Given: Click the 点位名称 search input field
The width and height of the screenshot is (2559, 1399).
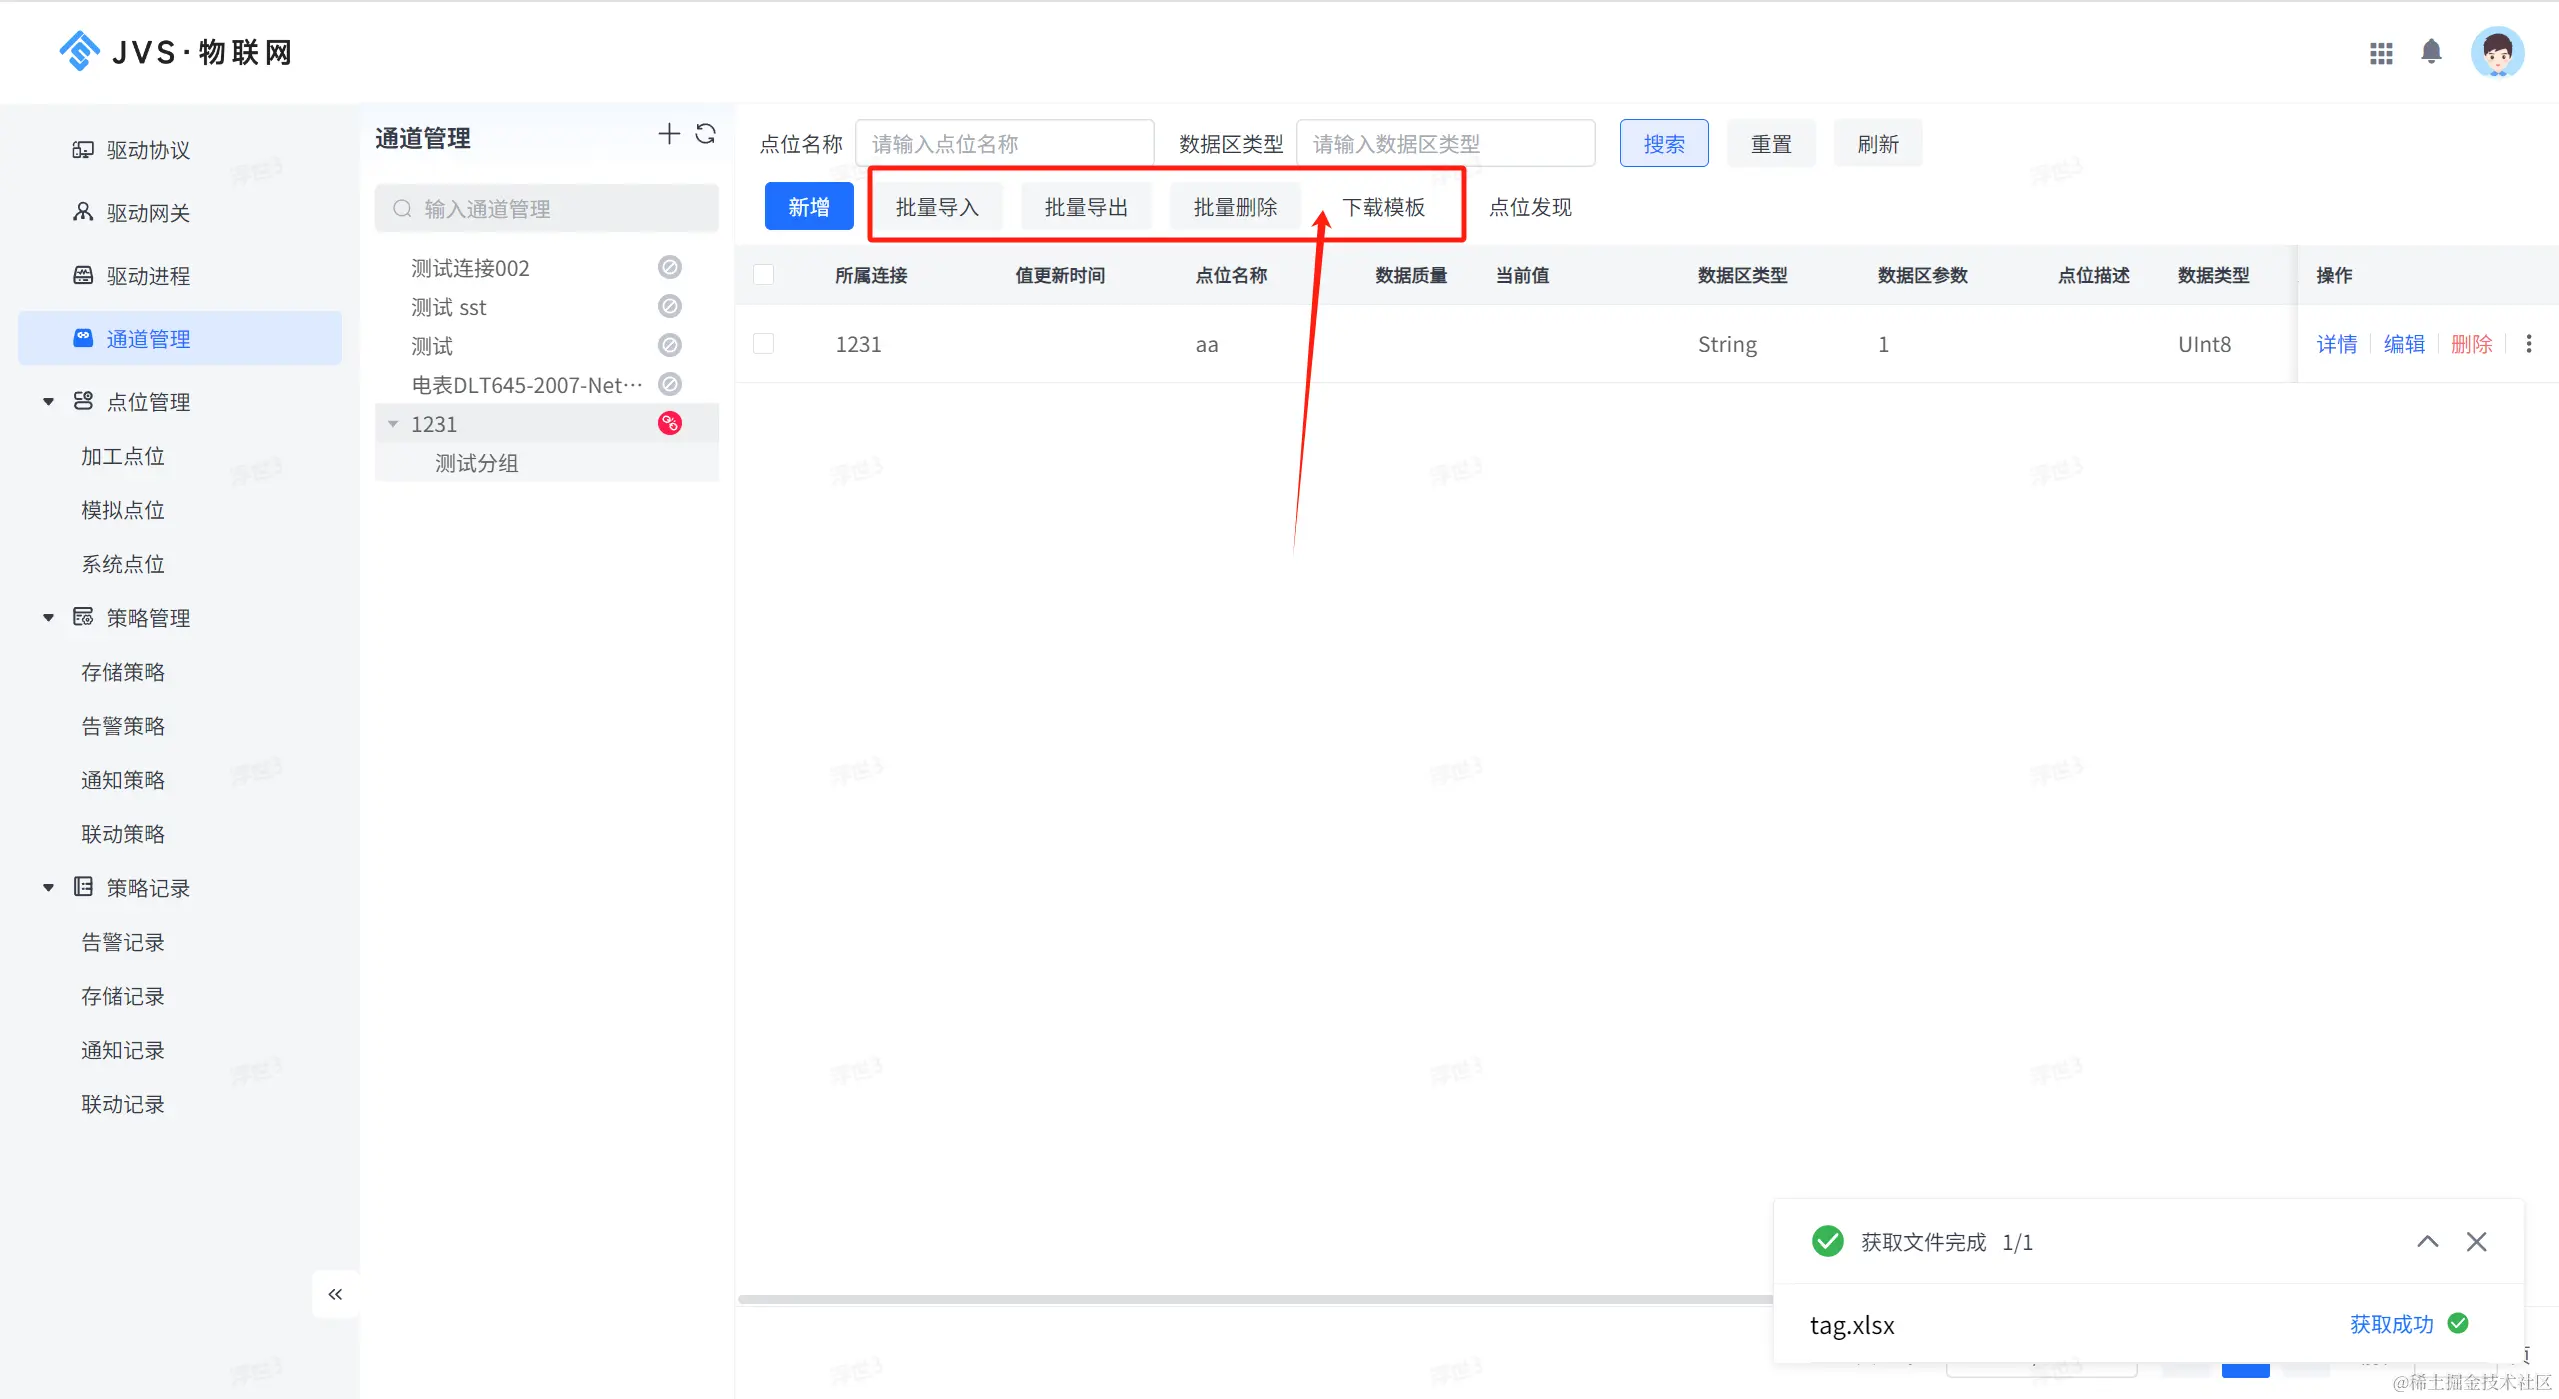Looking at the screenshot, I should [x=1004, y=144].
